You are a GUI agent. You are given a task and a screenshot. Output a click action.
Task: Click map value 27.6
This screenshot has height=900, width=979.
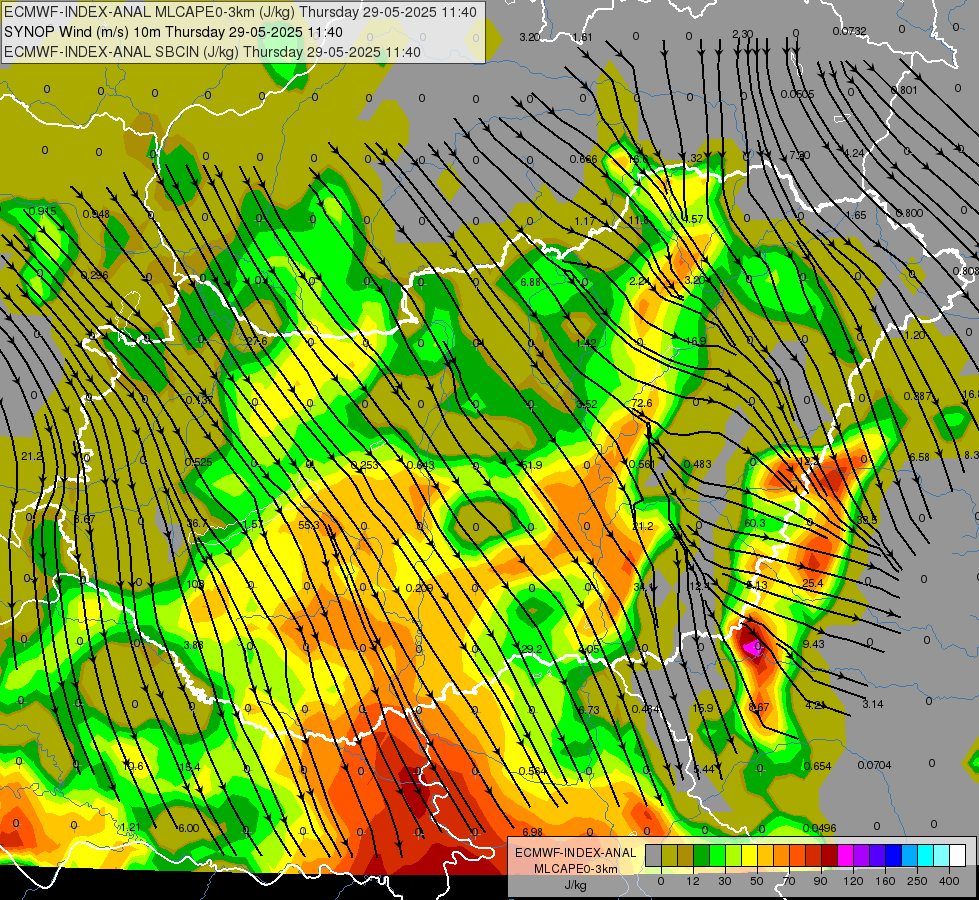[x=256, y=341]
